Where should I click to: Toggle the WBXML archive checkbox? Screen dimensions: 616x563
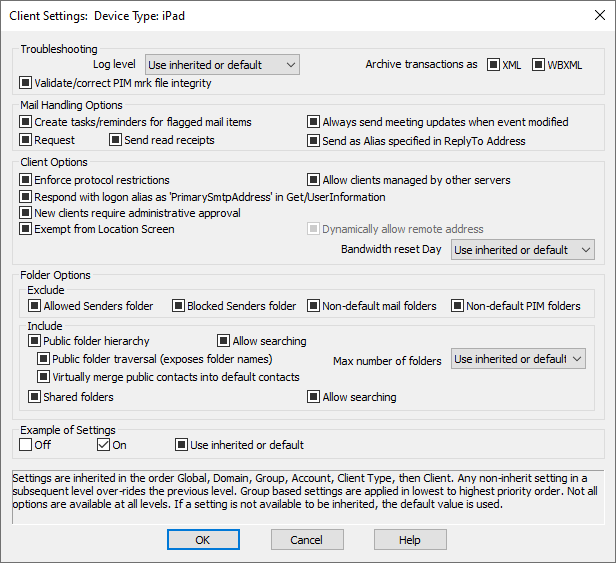click(538, 64)
